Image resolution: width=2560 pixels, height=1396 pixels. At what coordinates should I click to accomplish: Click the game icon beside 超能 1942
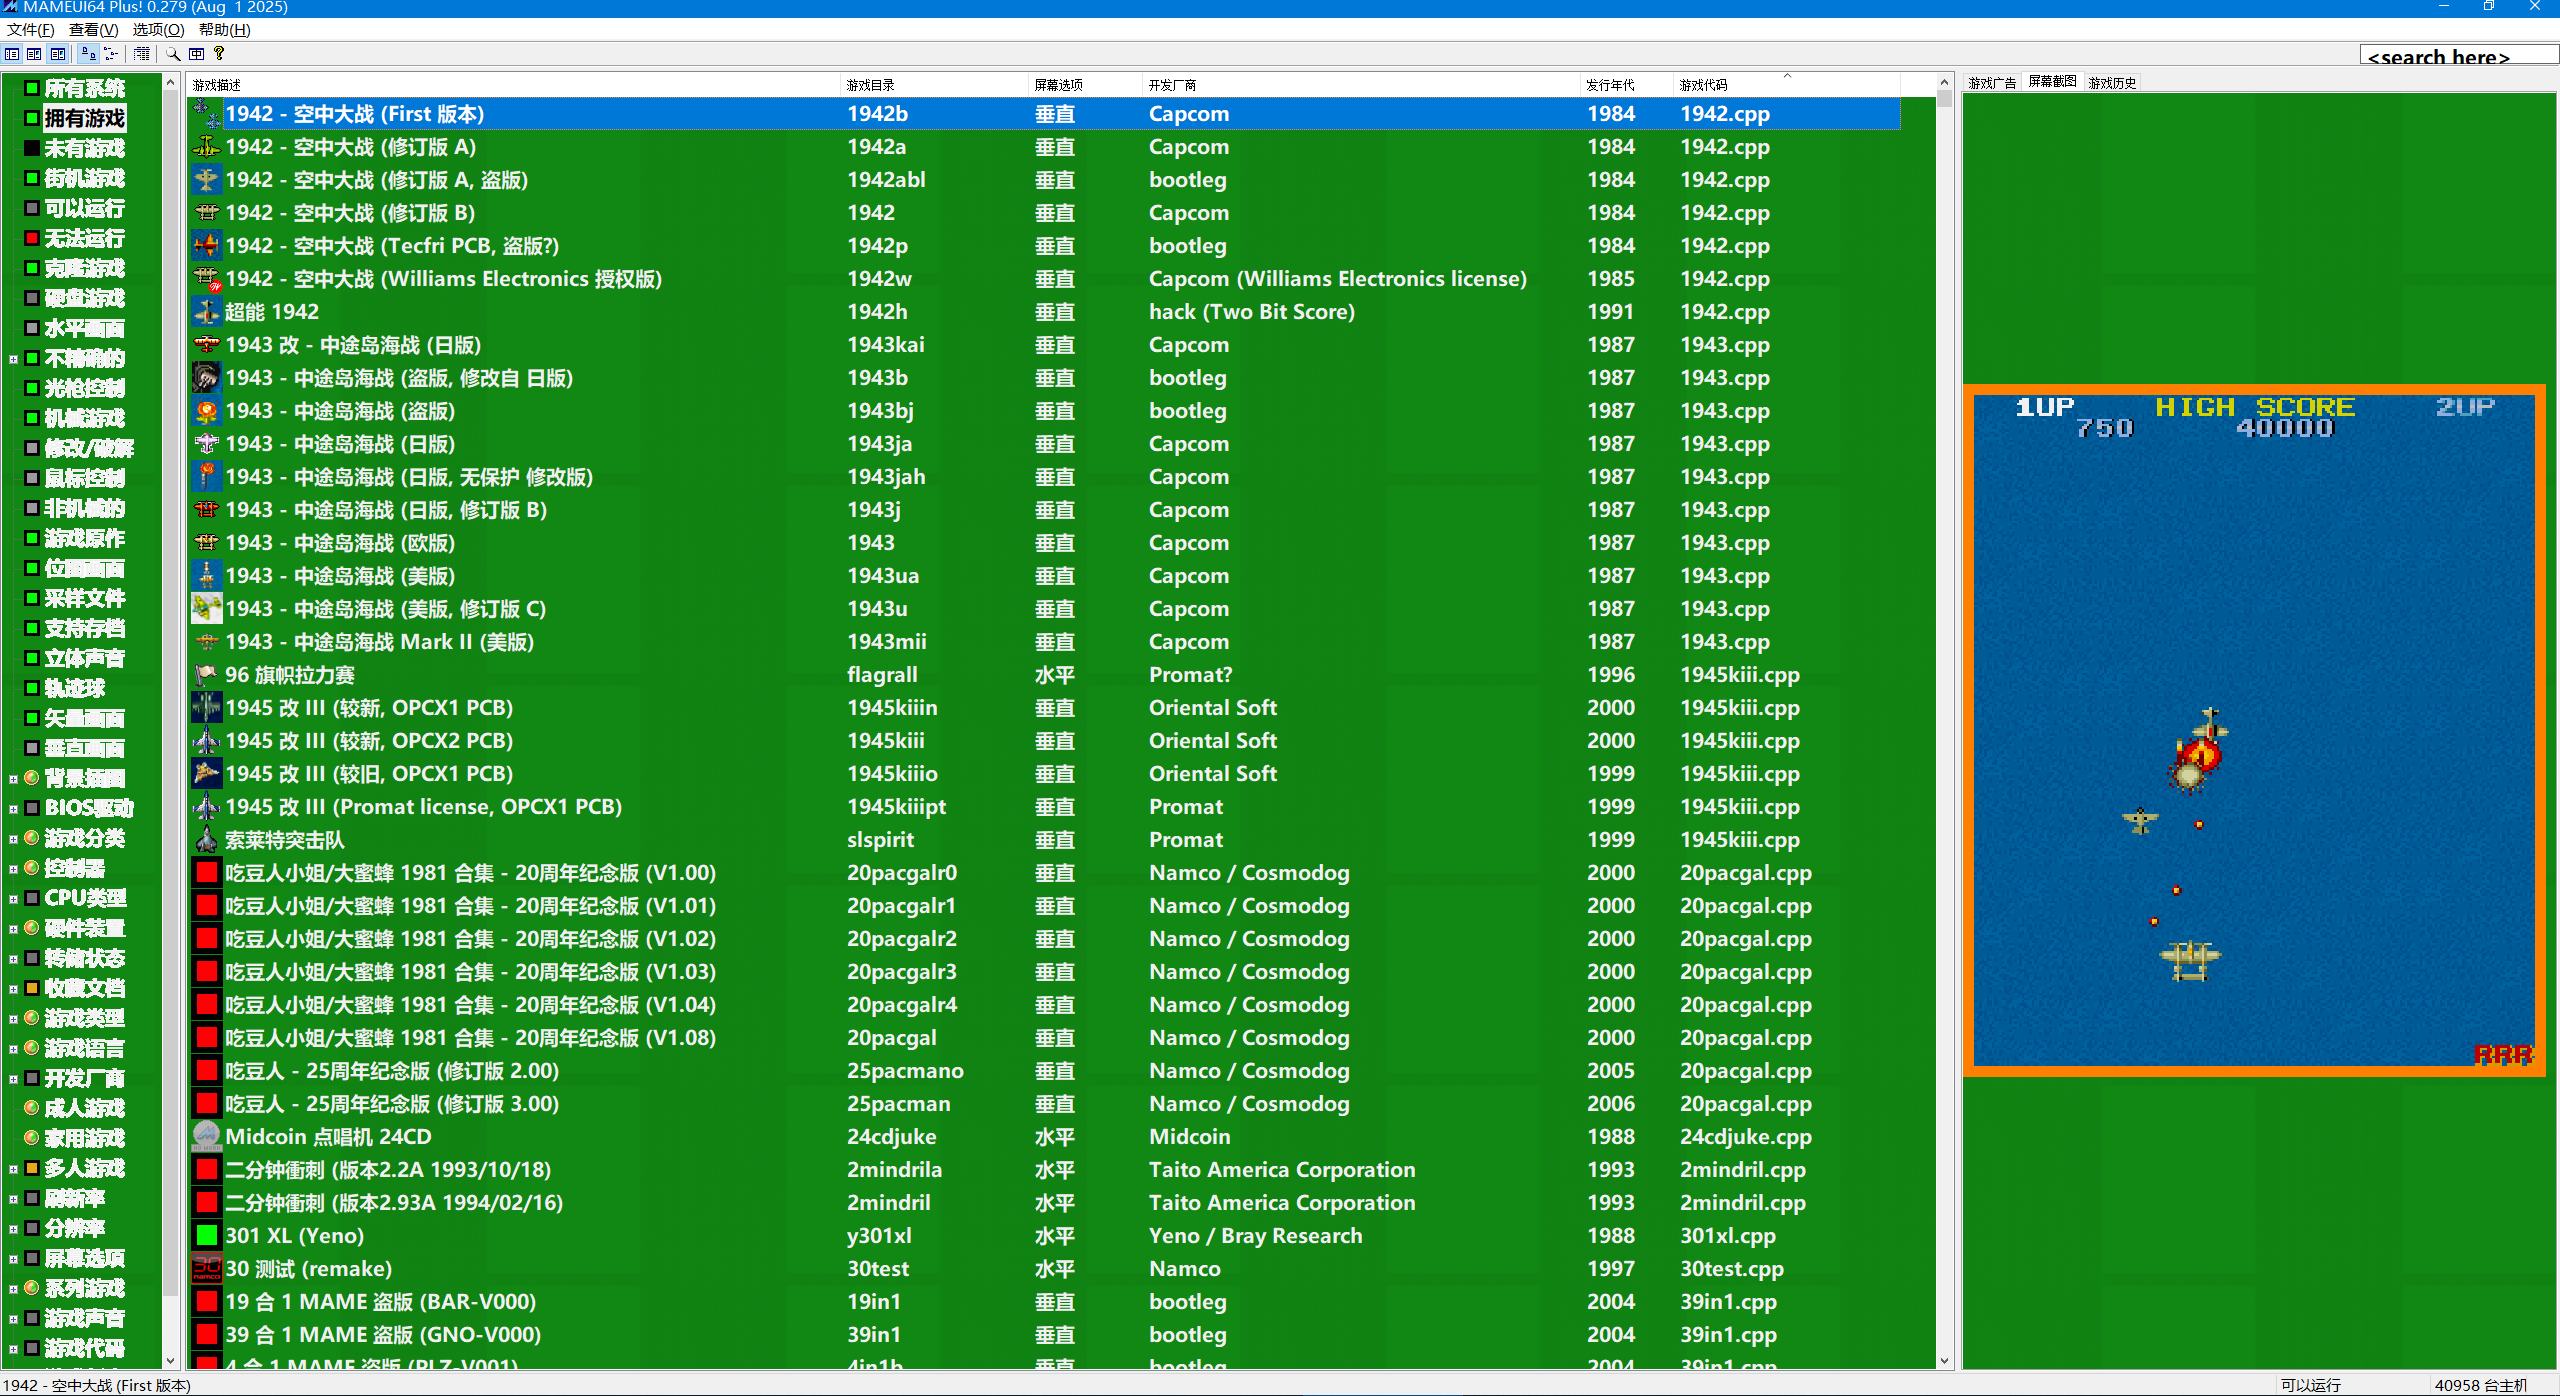pos(207,312)
